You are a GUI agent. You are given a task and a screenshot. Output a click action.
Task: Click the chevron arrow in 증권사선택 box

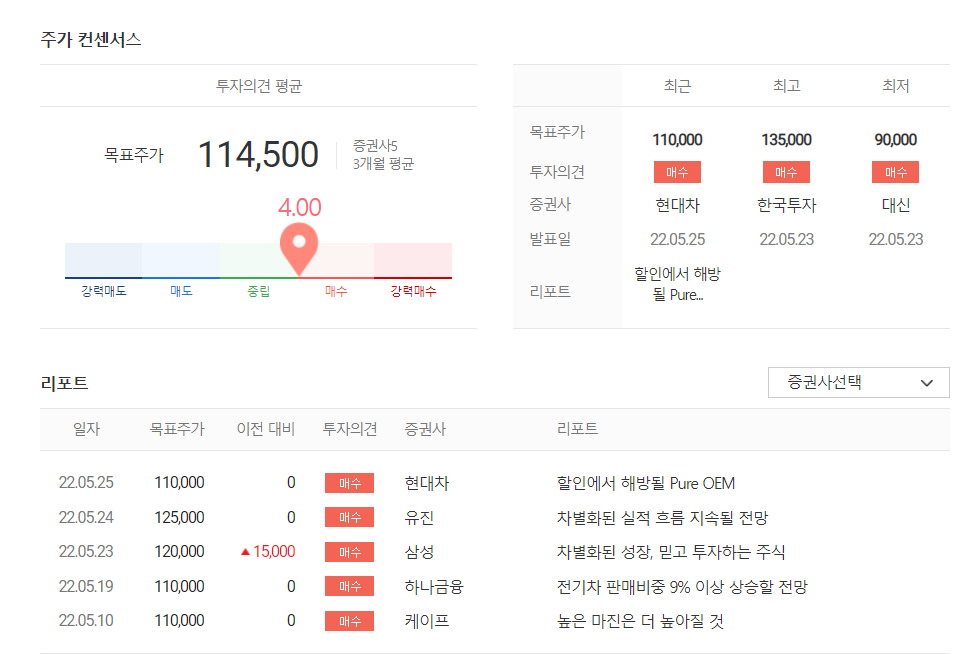pos(926,383)
